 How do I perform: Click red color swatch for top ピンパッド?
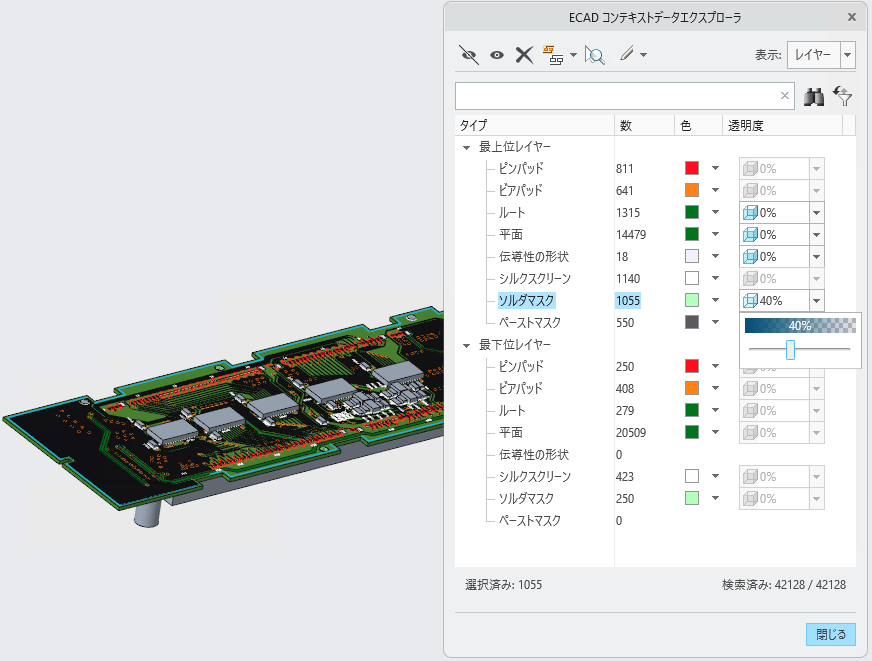coord(692,168)
